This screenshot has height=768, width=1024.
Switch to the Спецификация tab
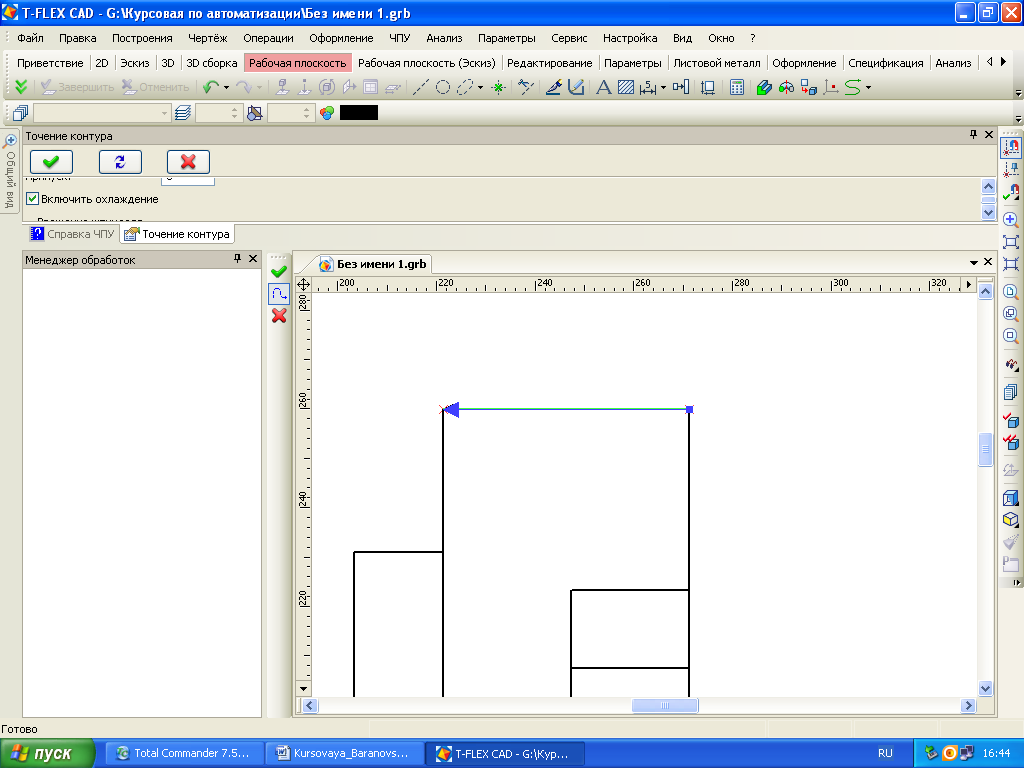point(886,63)
